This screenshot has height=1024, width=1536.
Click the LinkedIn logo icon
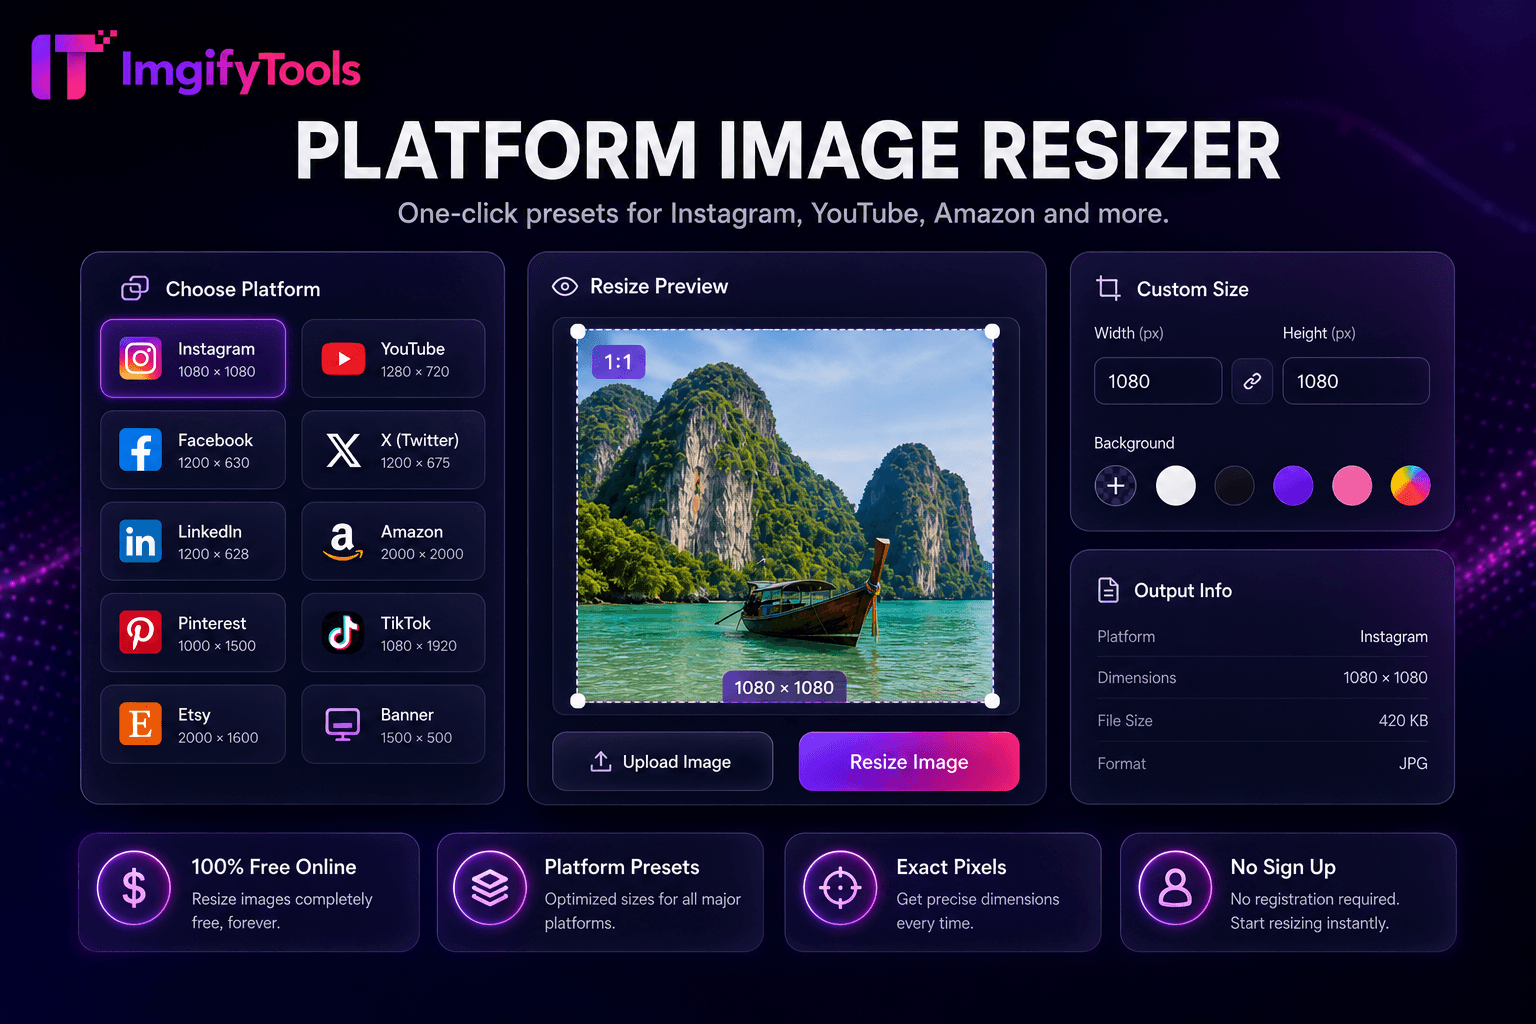pos(141,541)
